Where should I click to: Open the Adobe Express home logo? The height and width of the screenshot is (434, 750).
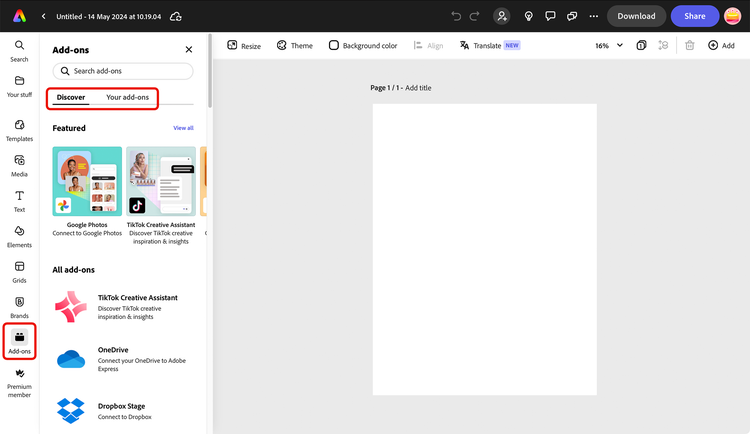(19, 16)
